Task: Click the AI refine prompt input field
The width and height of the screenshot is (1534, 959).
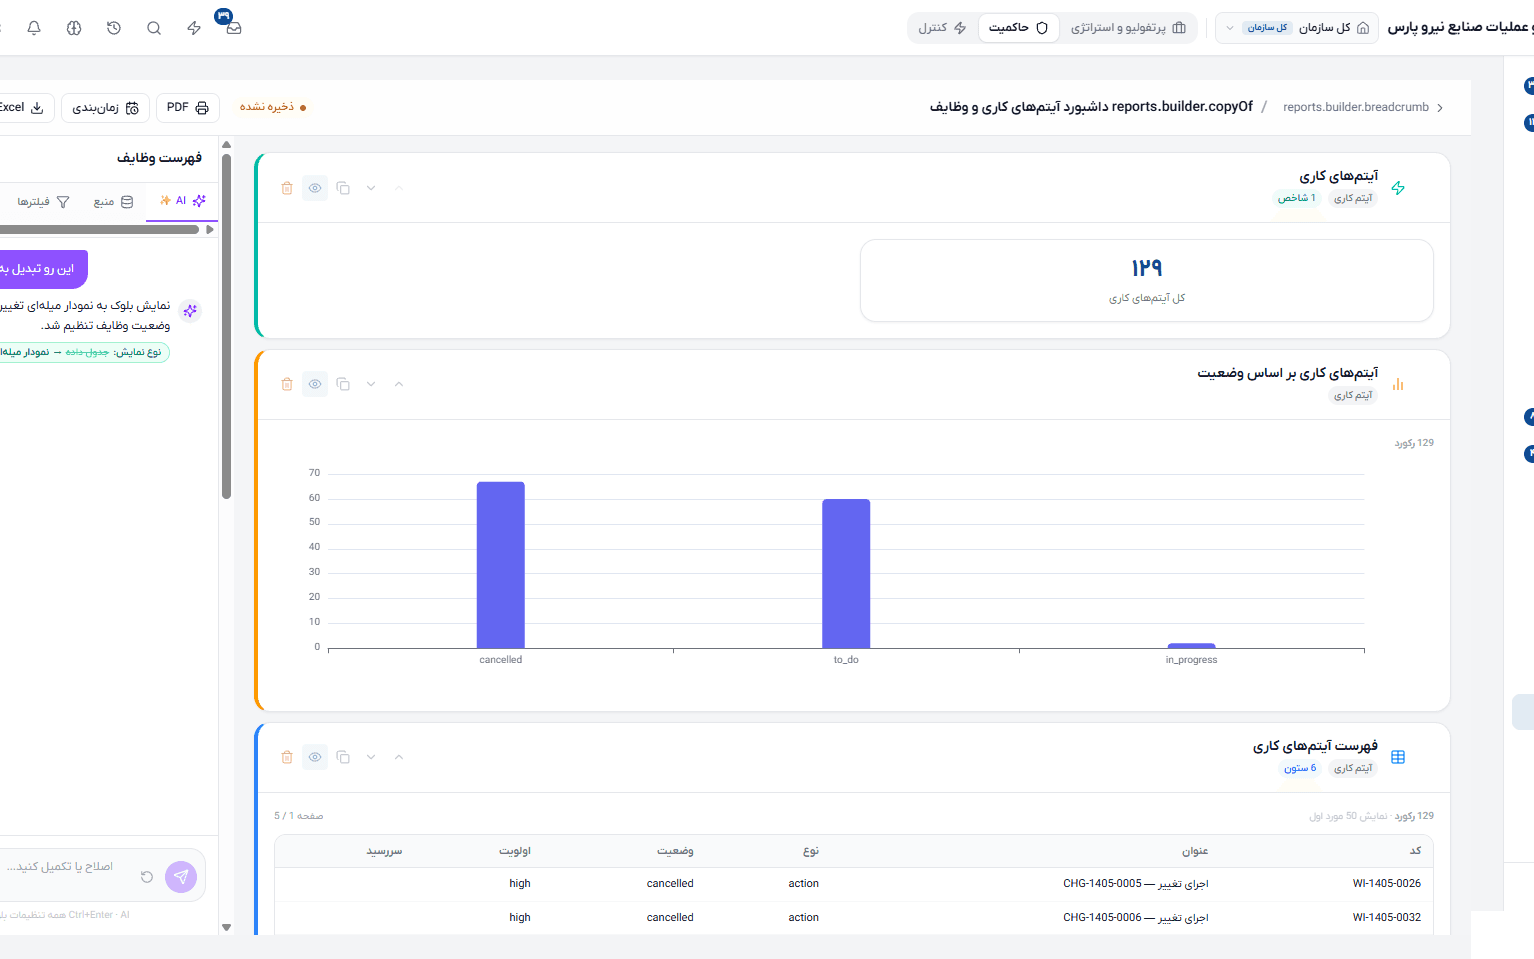Action: coord(70,867)
